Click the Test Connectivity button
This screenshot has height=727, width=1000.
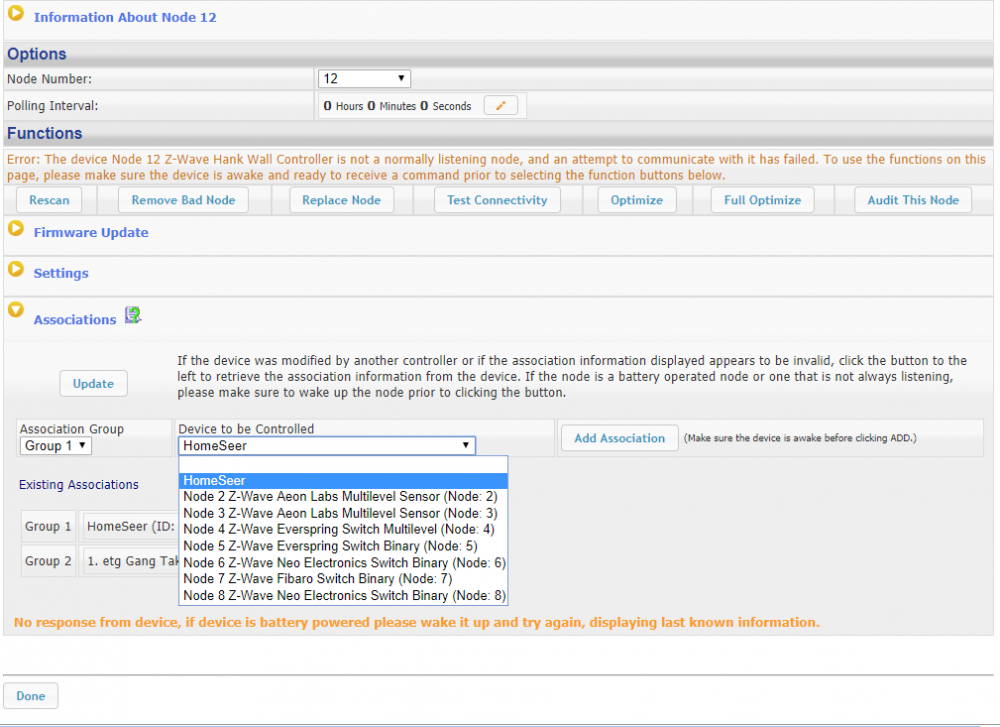pos(497,200)
